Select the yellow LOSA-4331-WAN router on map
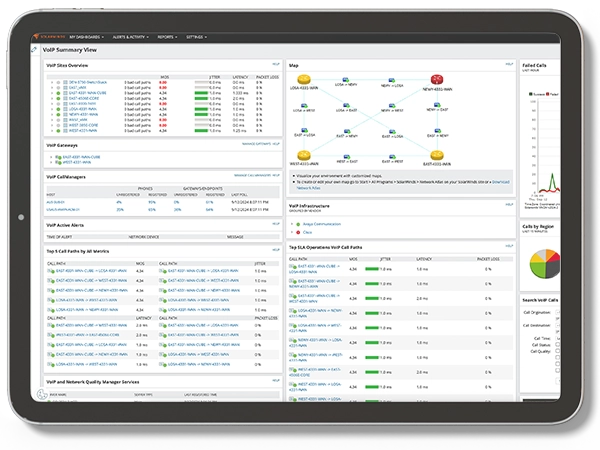The height and width of the screenshot is (450, 600). (304, 80)
